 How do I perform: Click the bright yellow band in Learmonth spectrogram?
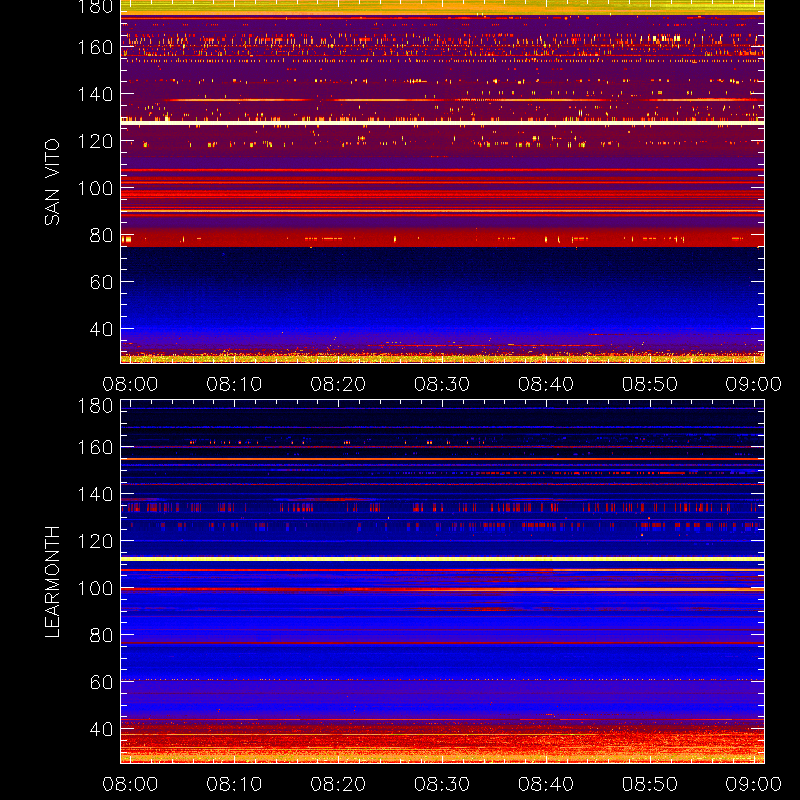(442, 559)
